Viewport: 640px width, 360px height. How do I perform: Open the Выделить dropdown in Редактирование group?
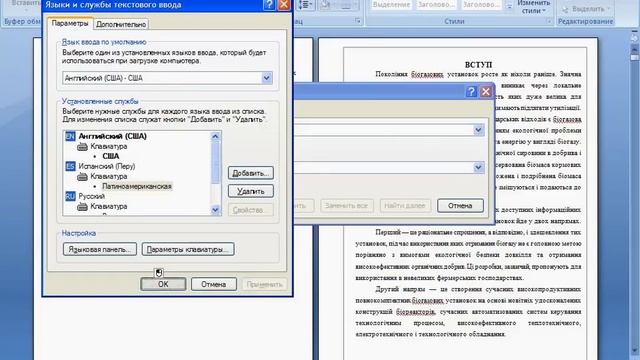coord(585,9)
